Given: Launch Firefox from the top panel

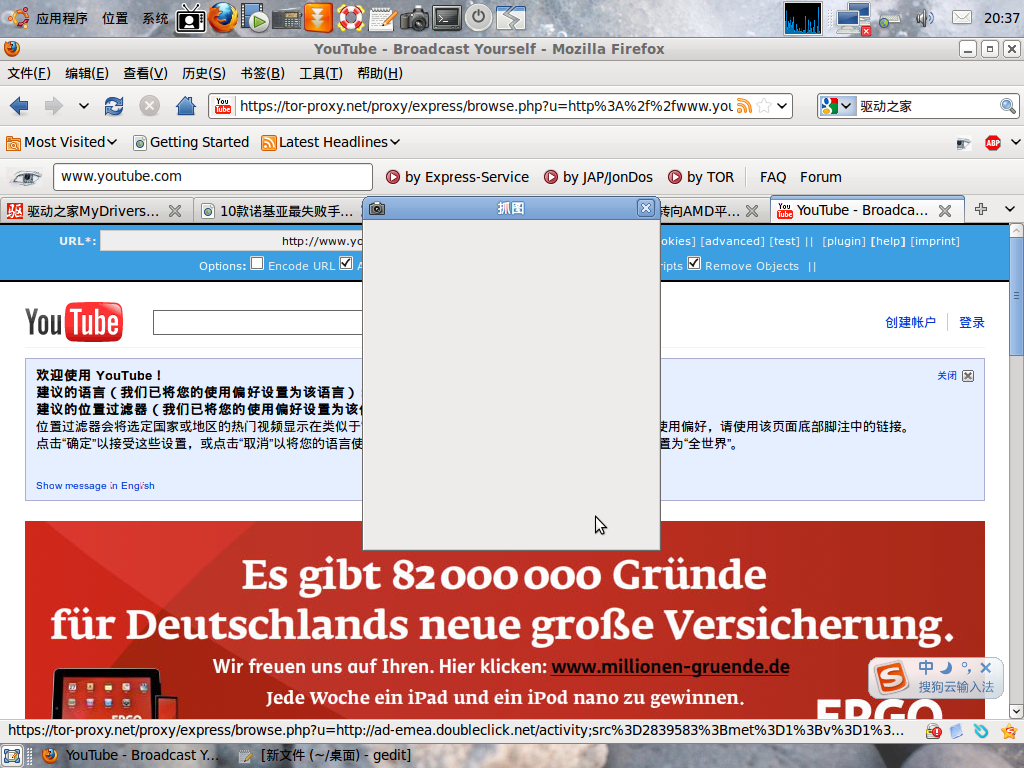Looking at the screenshot, I should coord(223,18).
